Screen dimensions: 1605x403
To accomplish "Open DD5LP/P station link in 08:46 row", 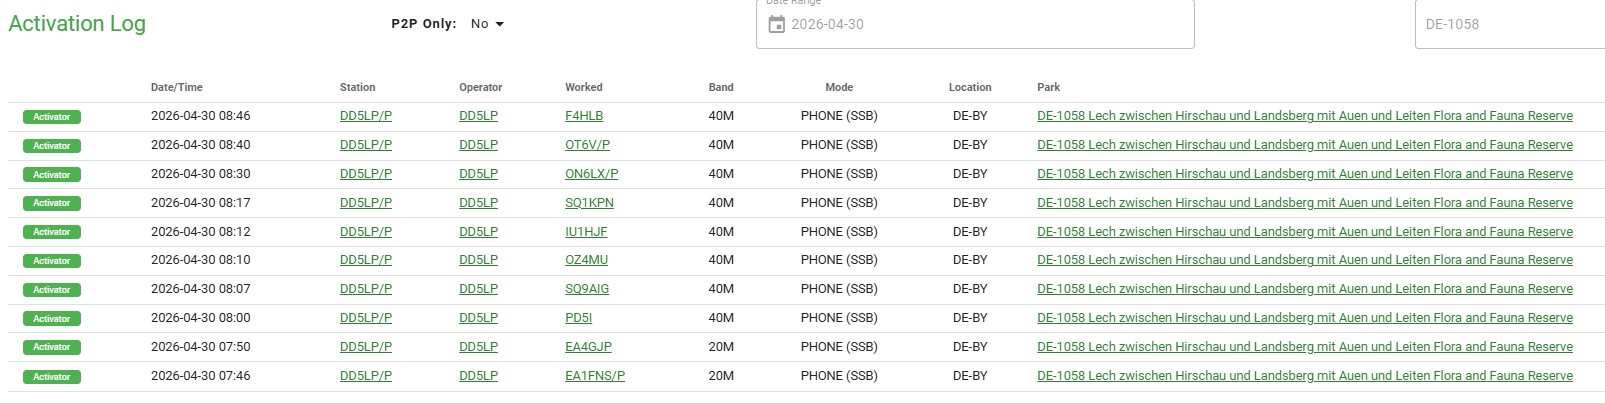I will [x=366, y=116].
